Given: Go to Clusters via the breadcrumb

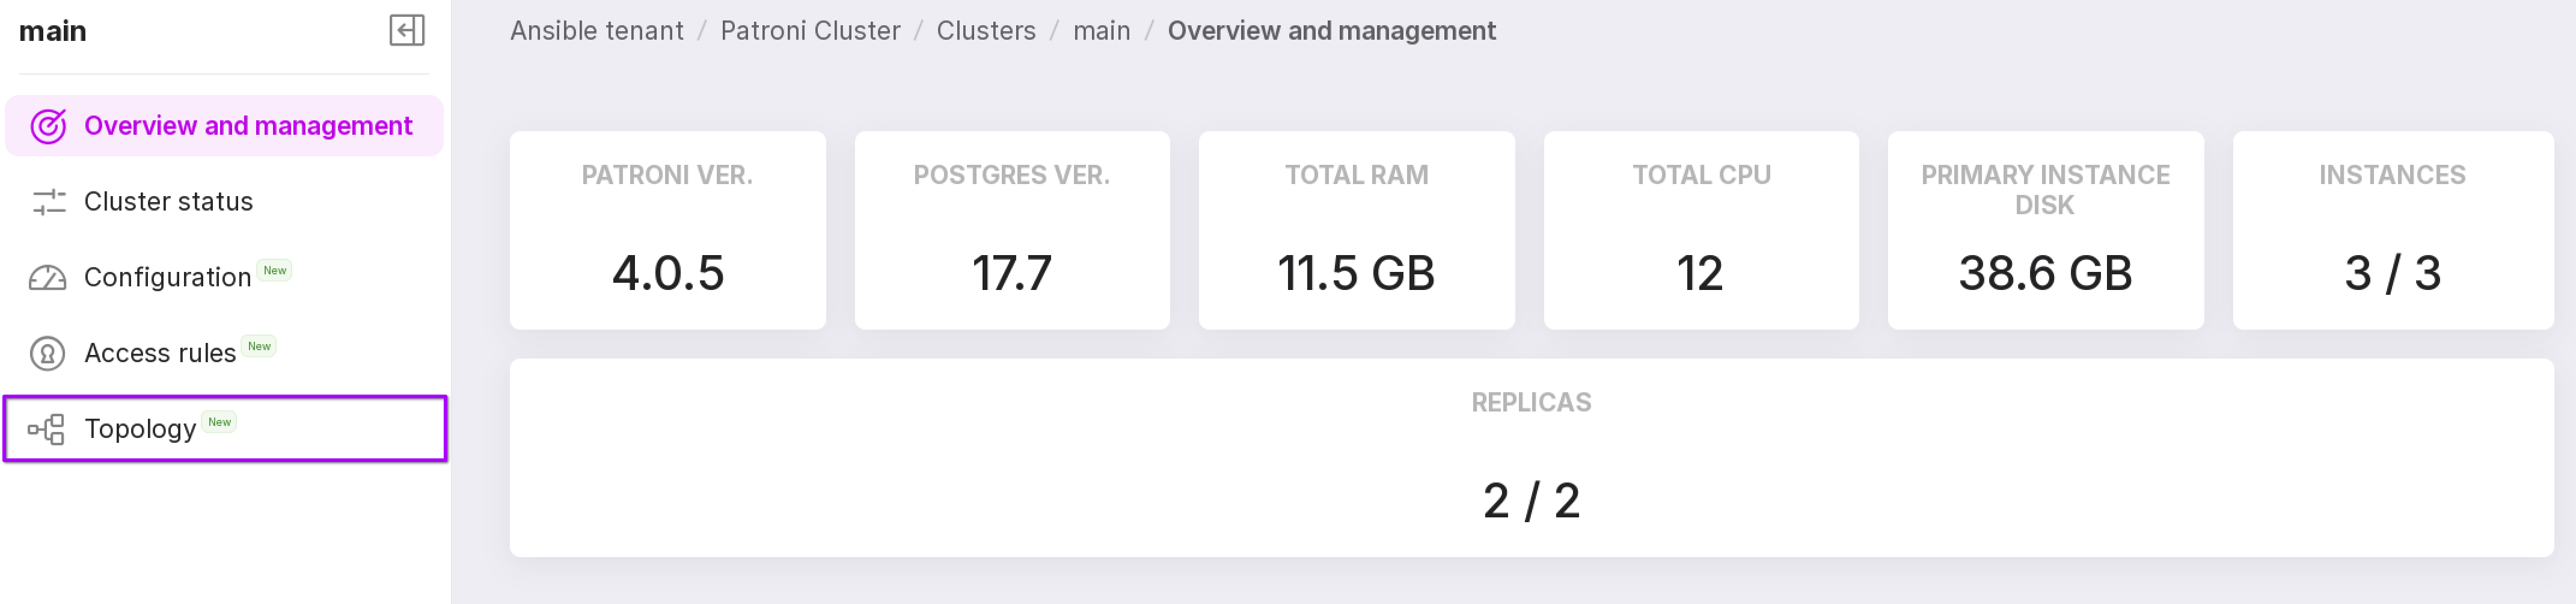Looking at the screenshot, I should pos(985,31).
